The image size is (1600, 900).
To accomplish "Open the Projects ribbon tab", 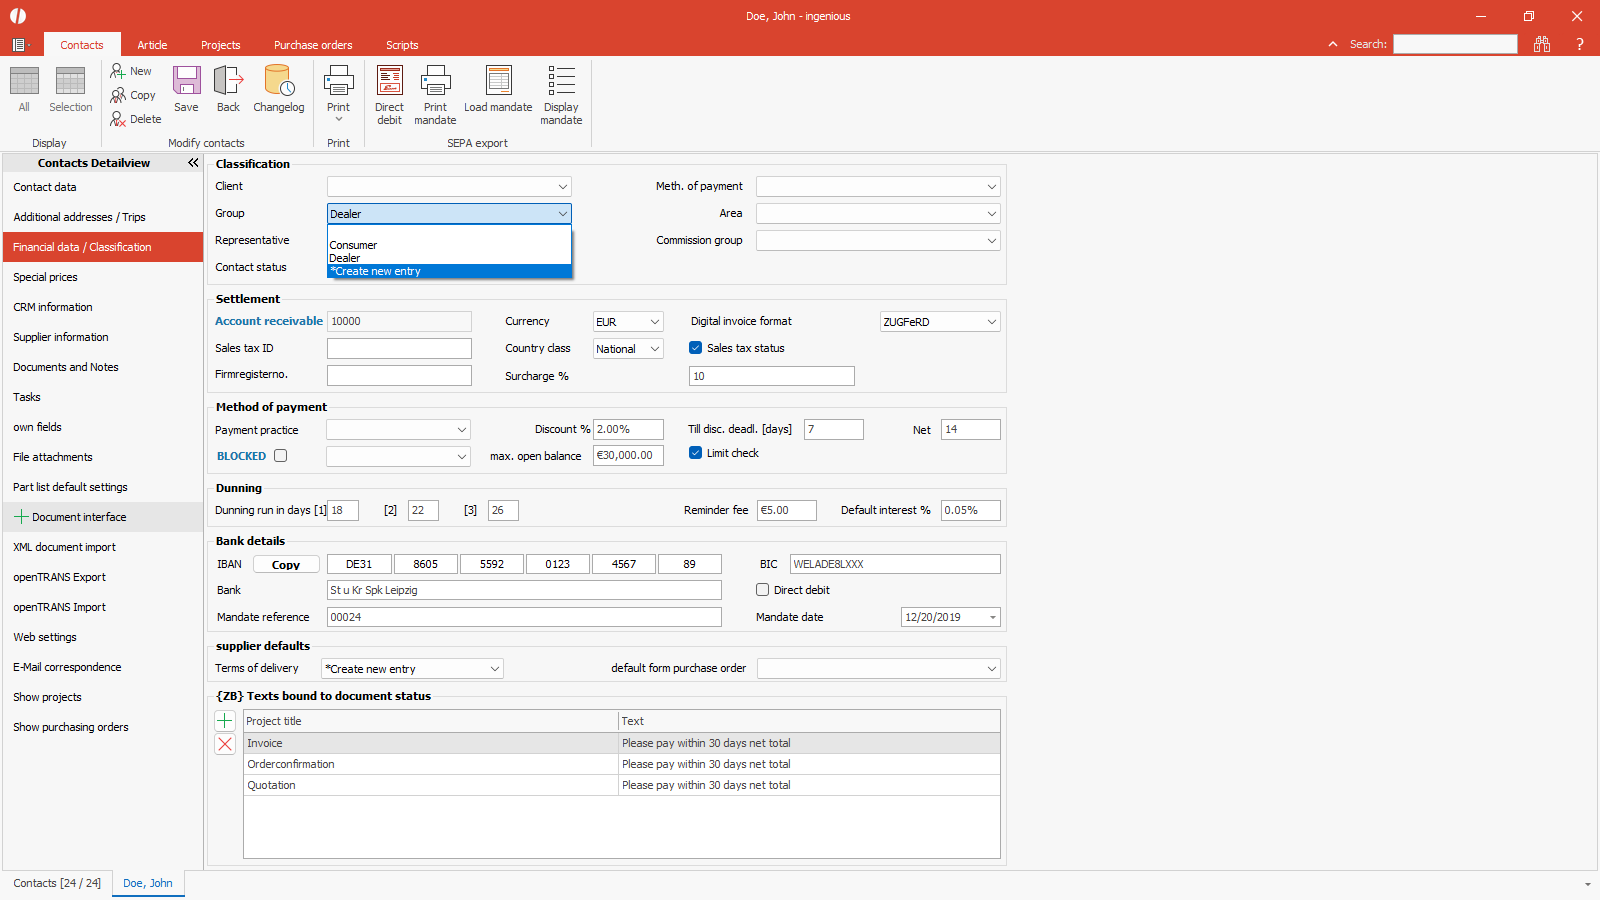I will point(220,45).
